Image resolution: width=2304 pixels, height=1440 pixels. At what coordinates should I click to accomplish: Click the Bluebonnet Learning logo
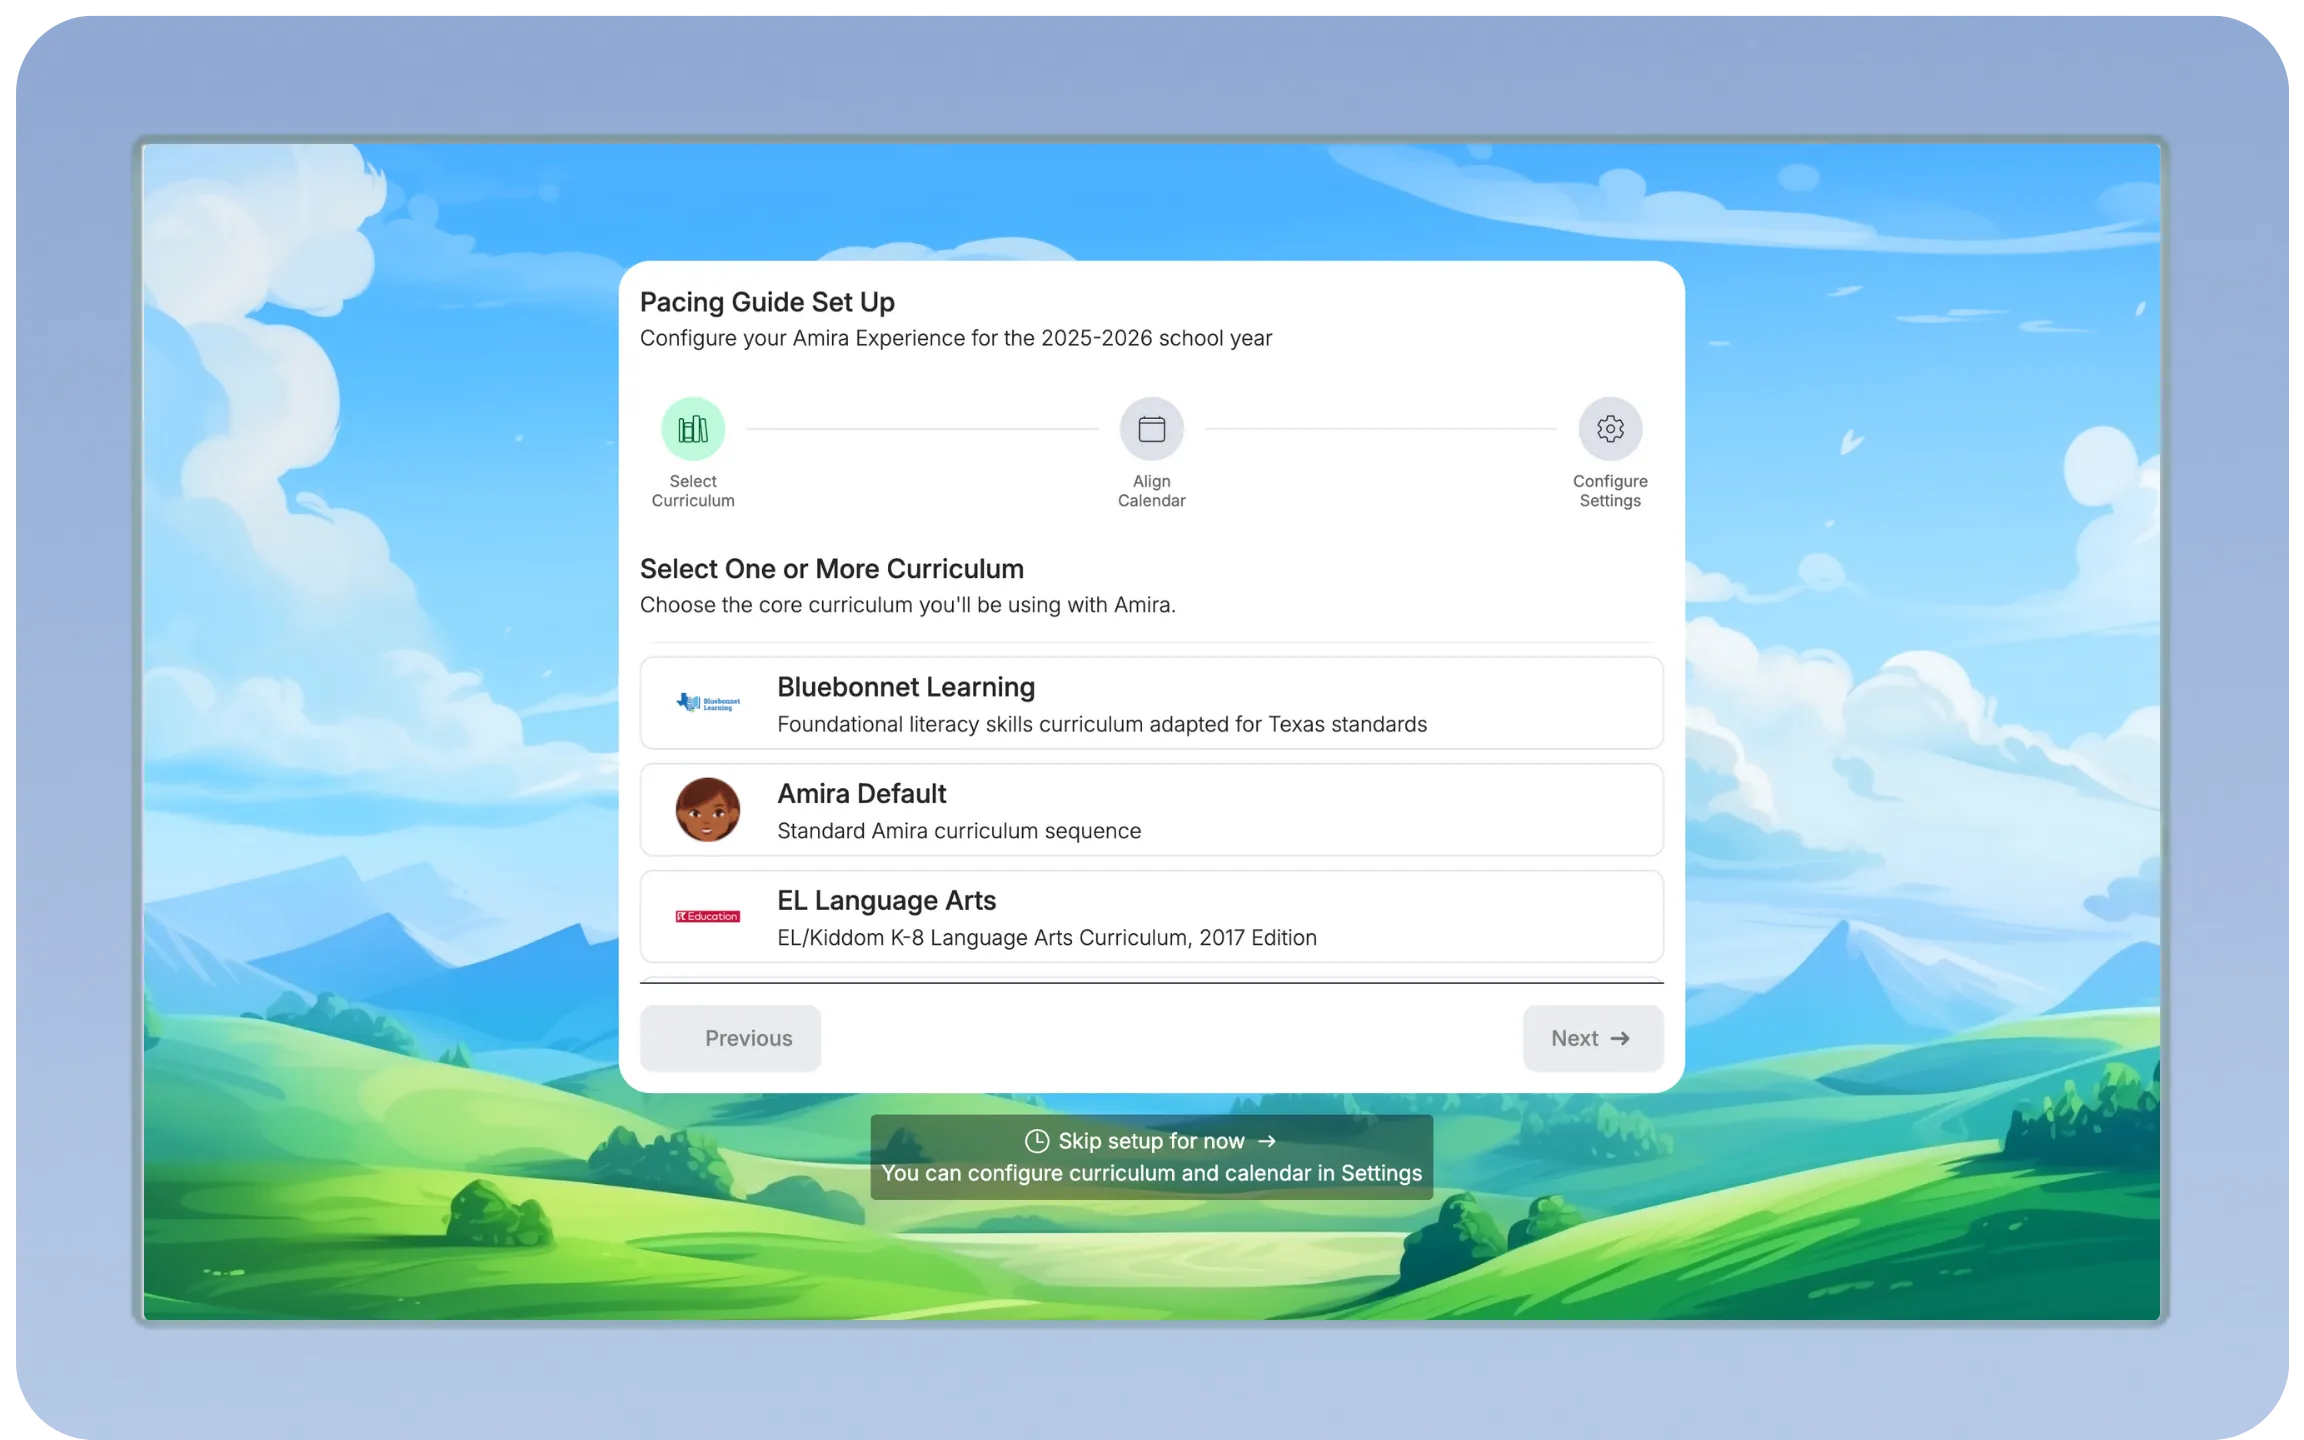[x=708, y=703]
